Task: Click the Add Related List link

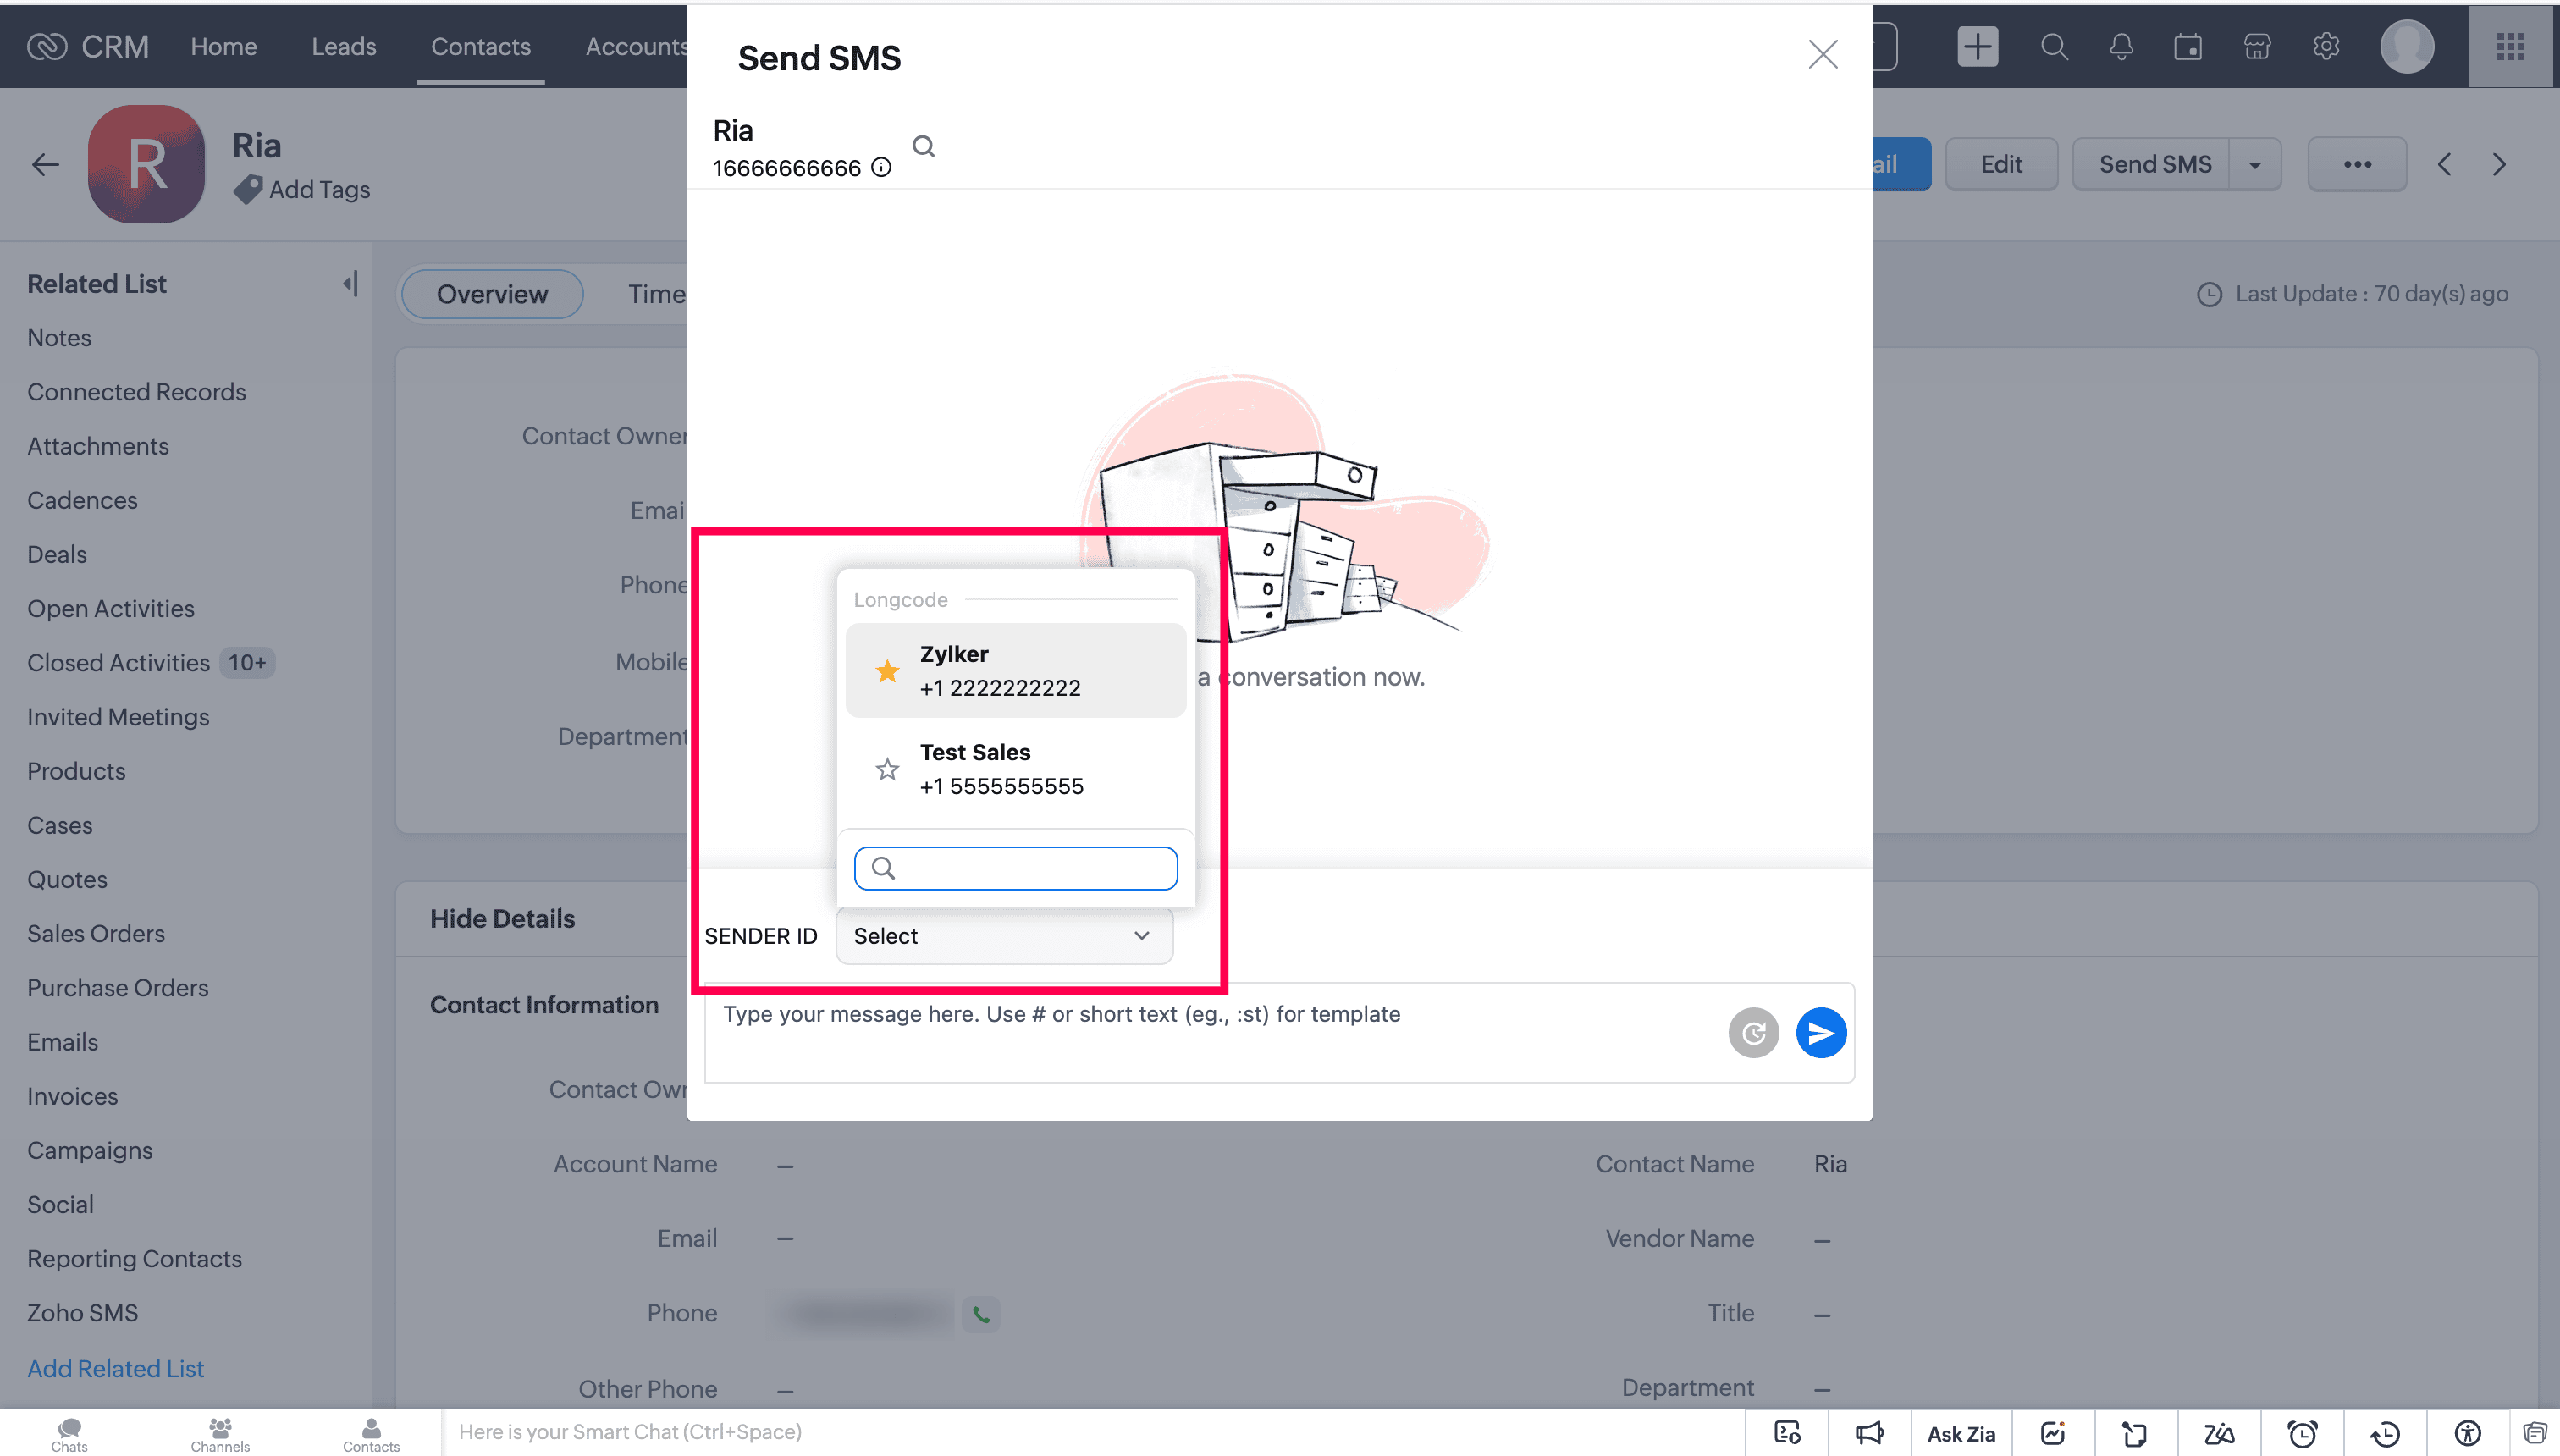Action: pos(115,1368)
